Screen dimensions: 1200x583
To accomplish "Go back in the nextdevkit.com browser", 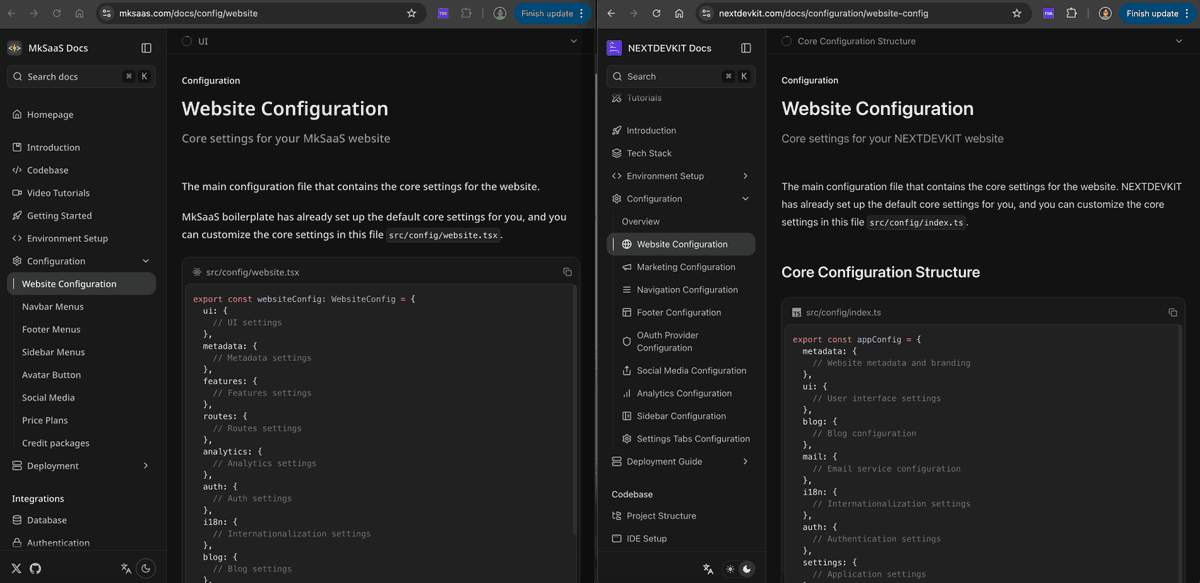I will tap(611, 13).
